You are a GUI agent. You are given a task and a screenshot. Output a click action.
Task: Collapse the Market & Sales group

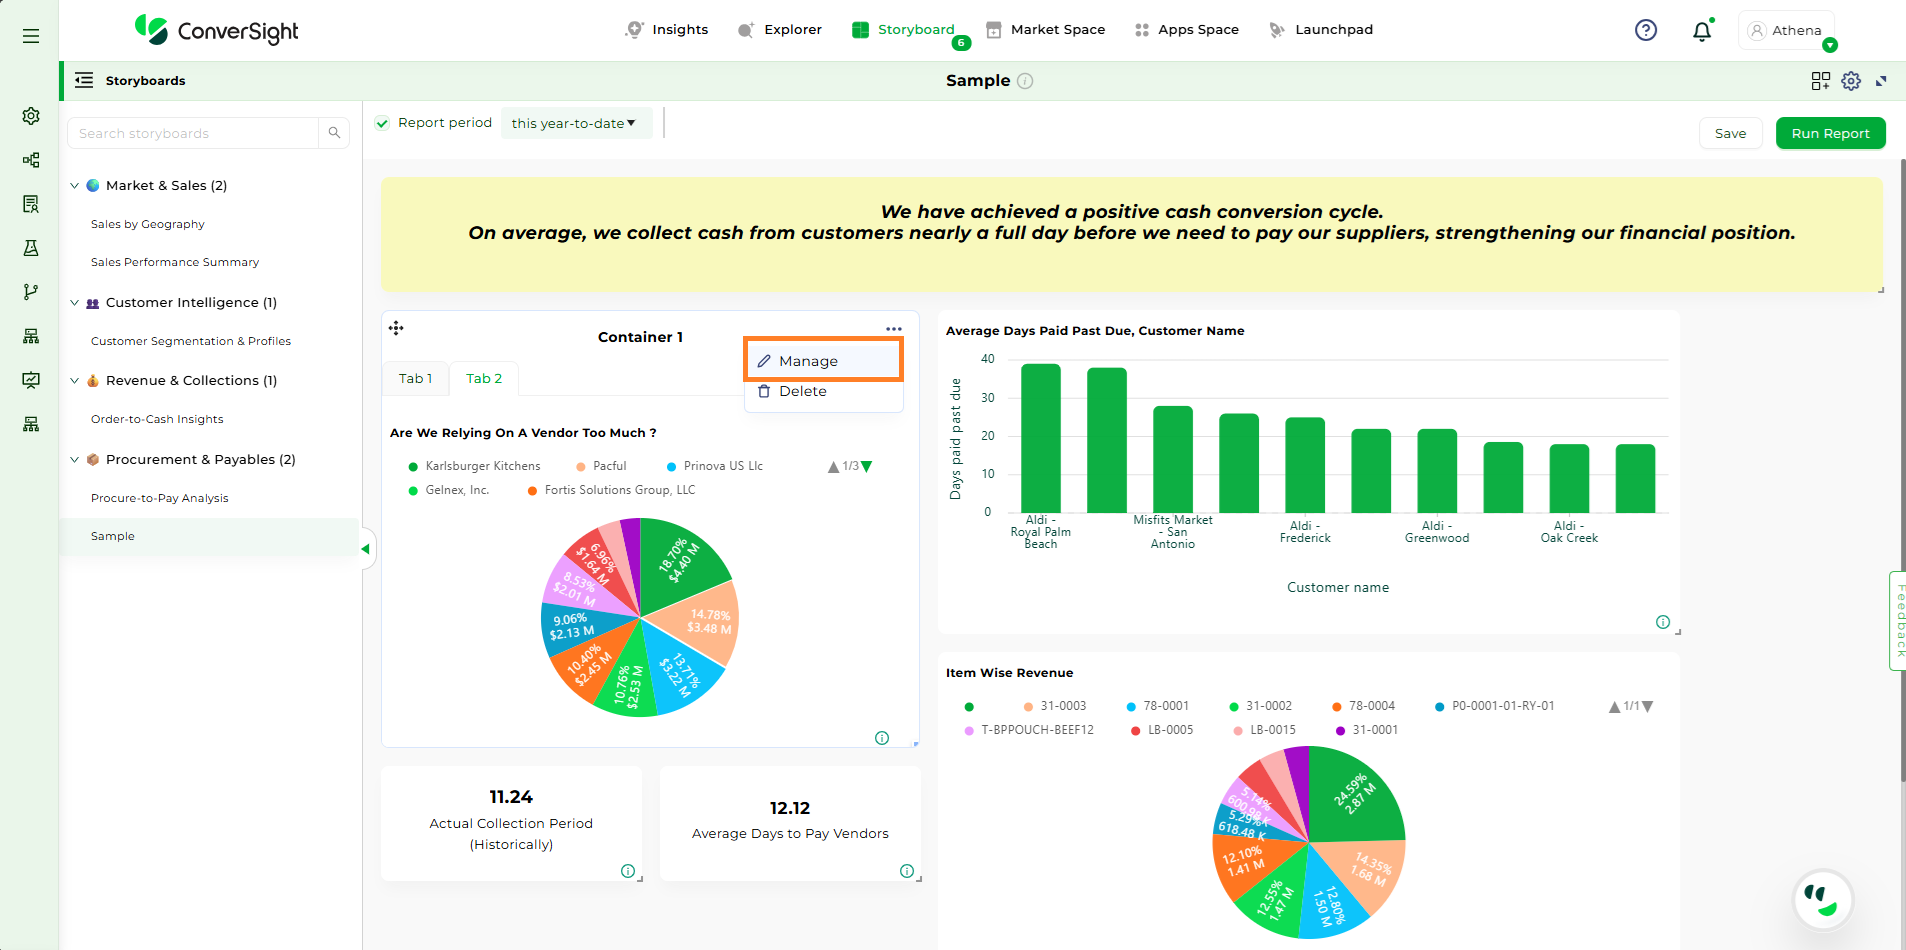coord(74,185)
